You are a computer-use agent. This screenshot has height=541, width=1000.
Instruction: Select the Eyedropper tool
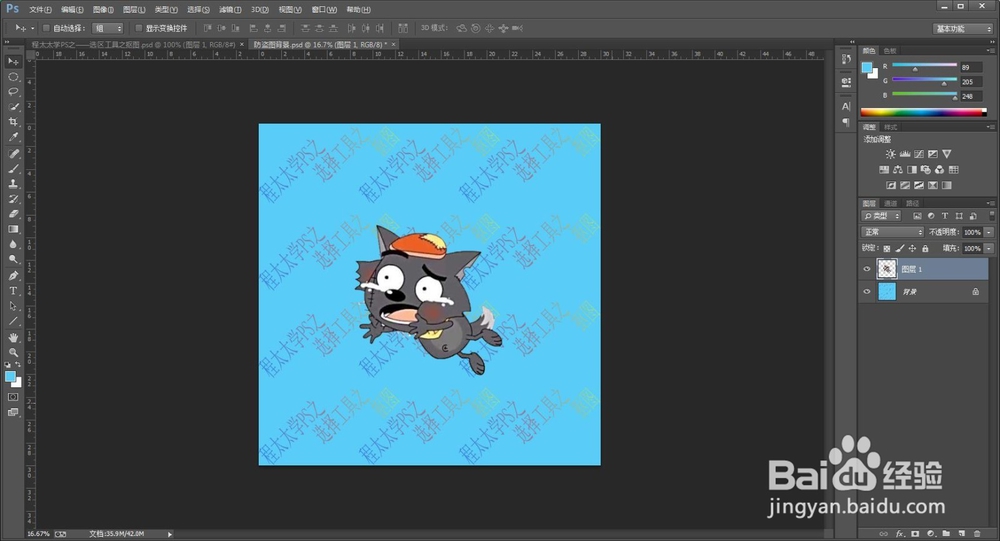[x=13, y=137]
